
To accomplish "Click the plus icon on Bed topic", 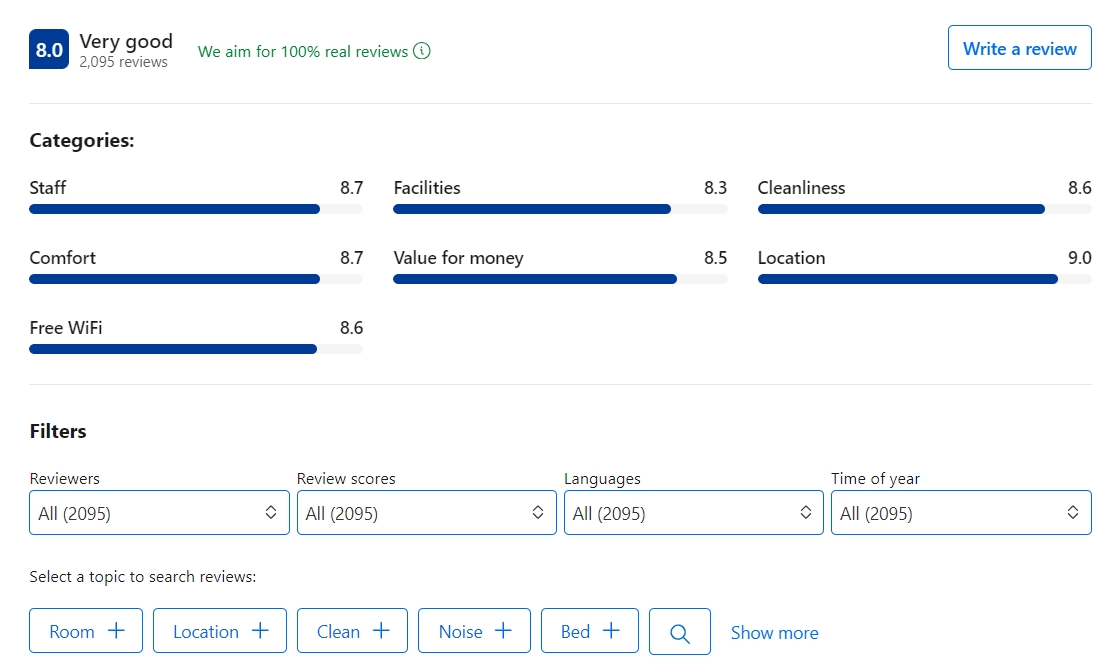I will (x=612, y=631).
